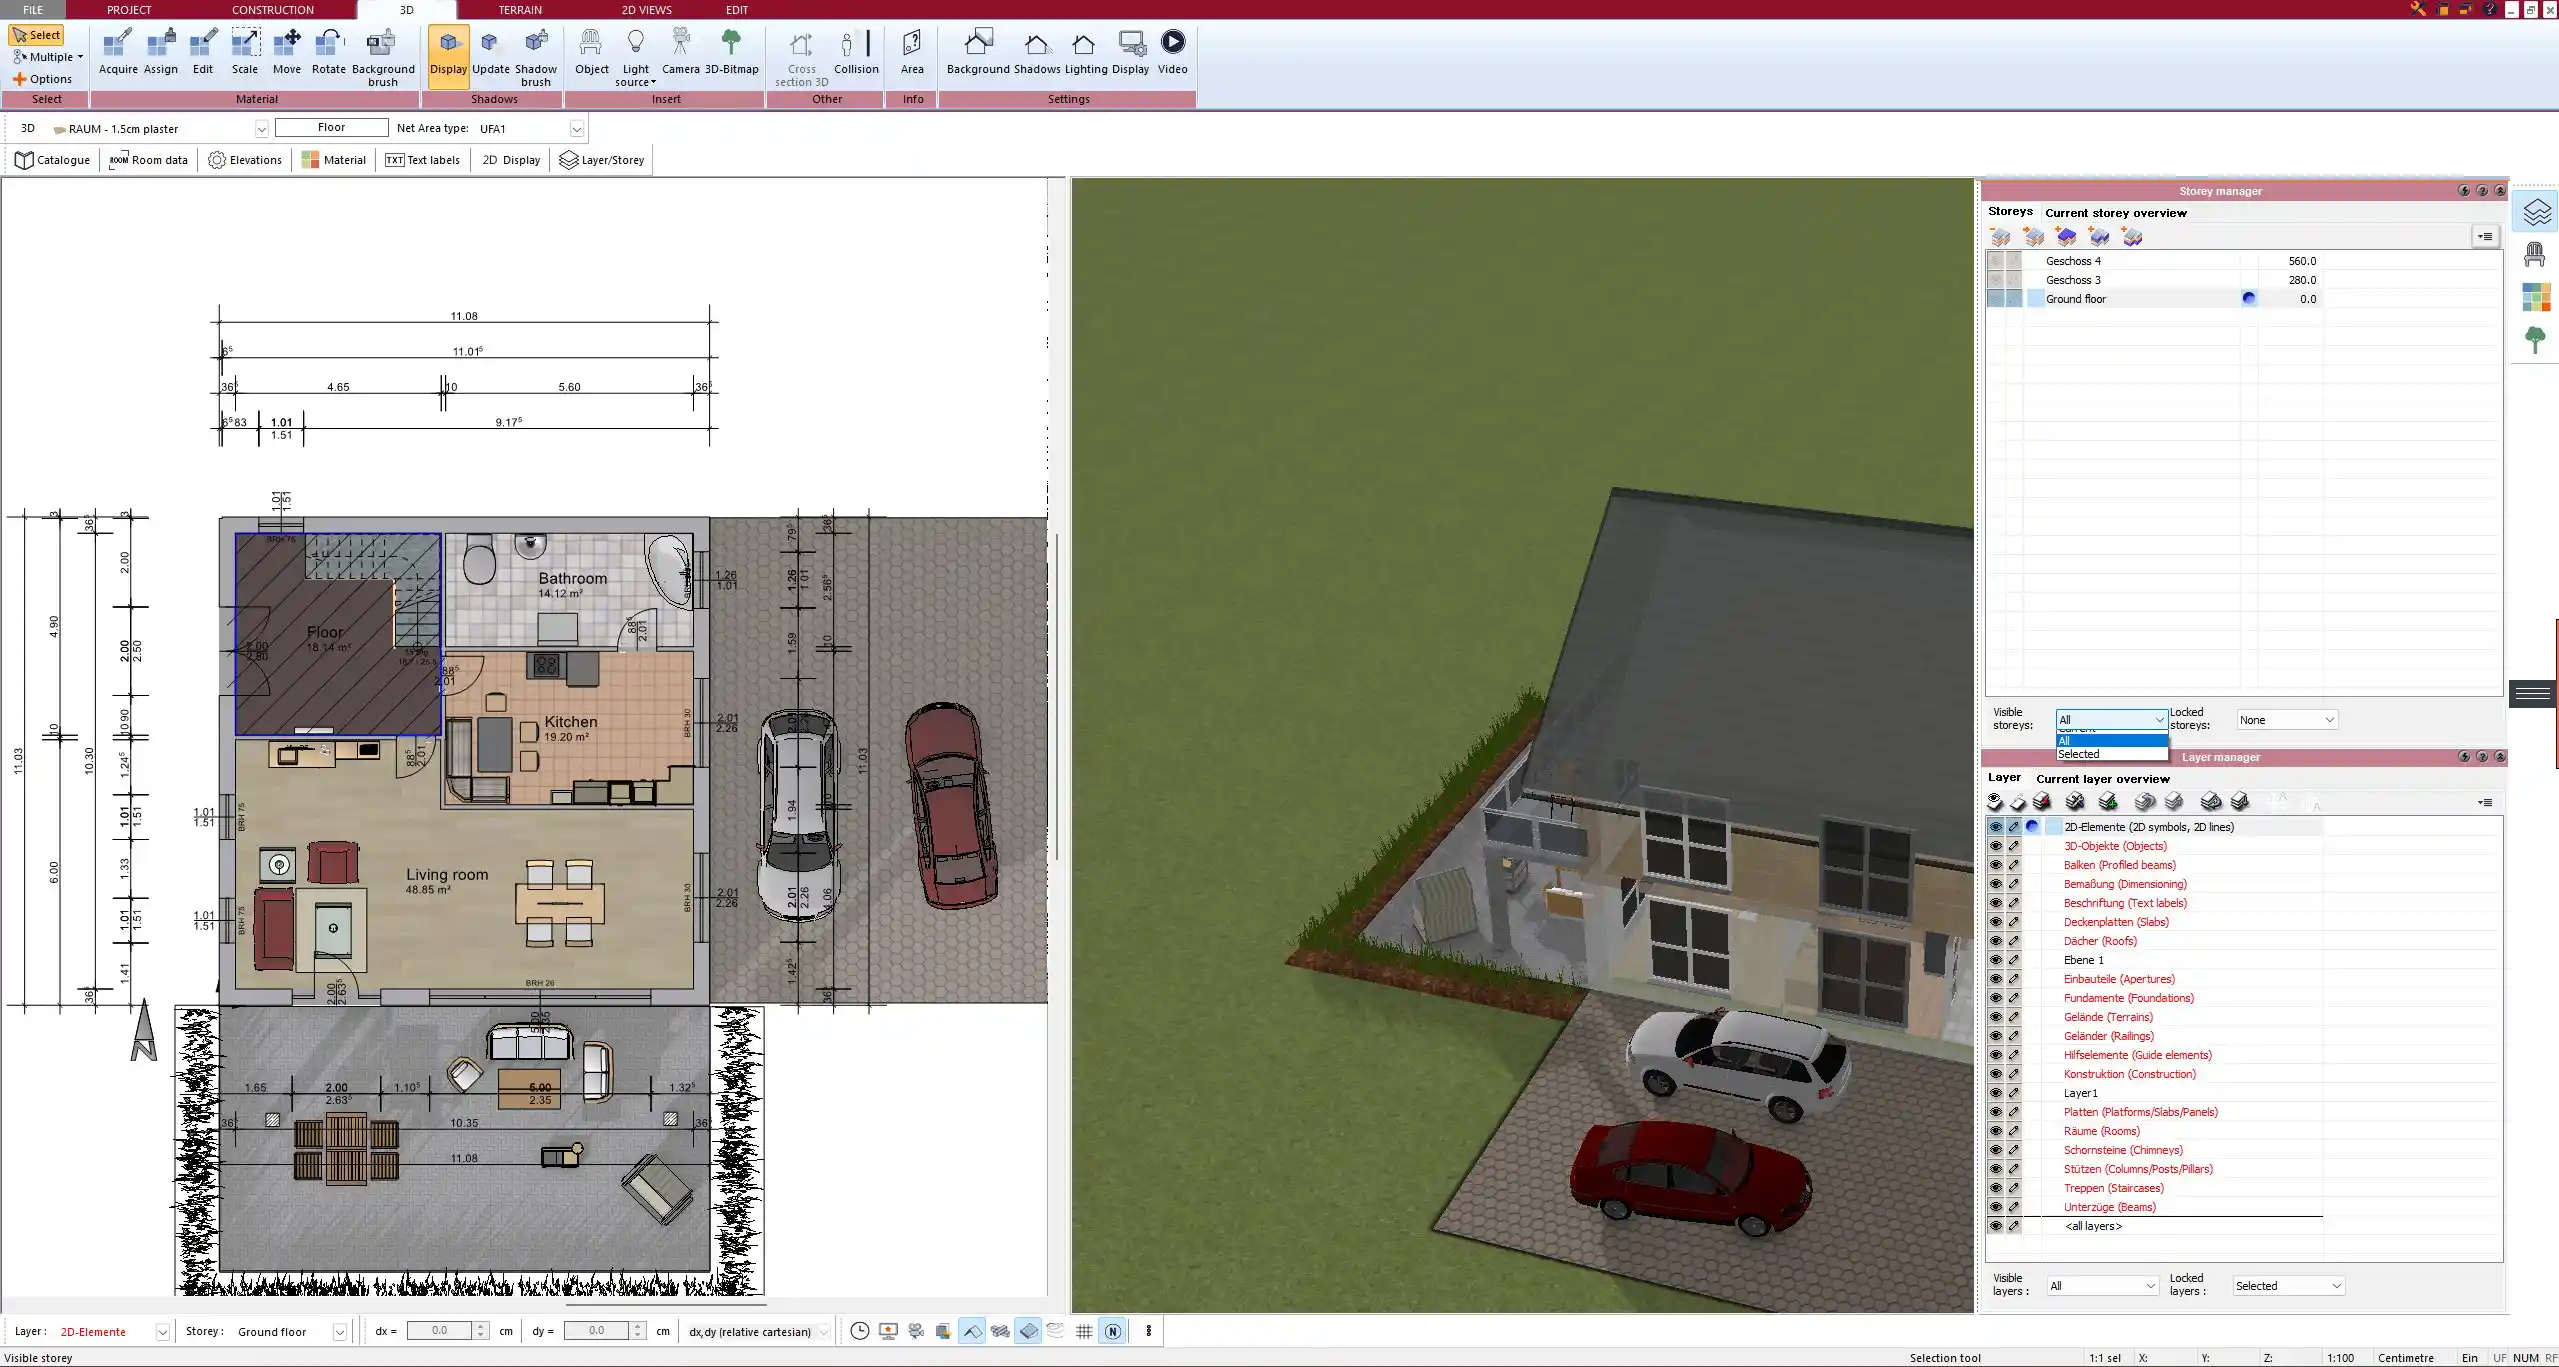Switch to the 2D VIEWS tab
The width and height of the screenshot is (2559, 1367).
647,10
